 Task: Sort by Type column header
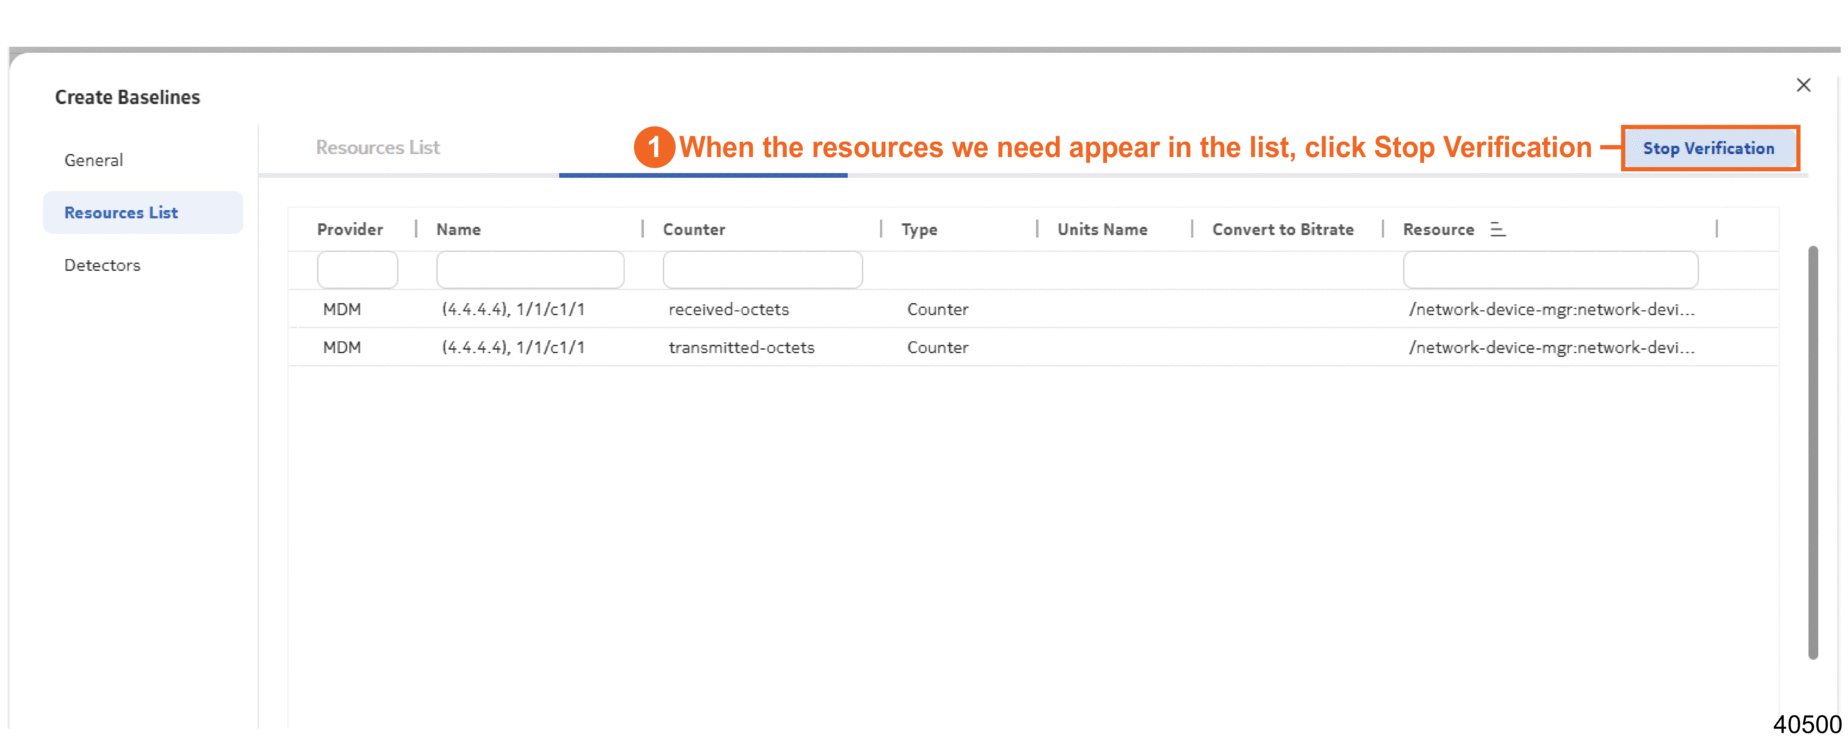coord(919,229)
